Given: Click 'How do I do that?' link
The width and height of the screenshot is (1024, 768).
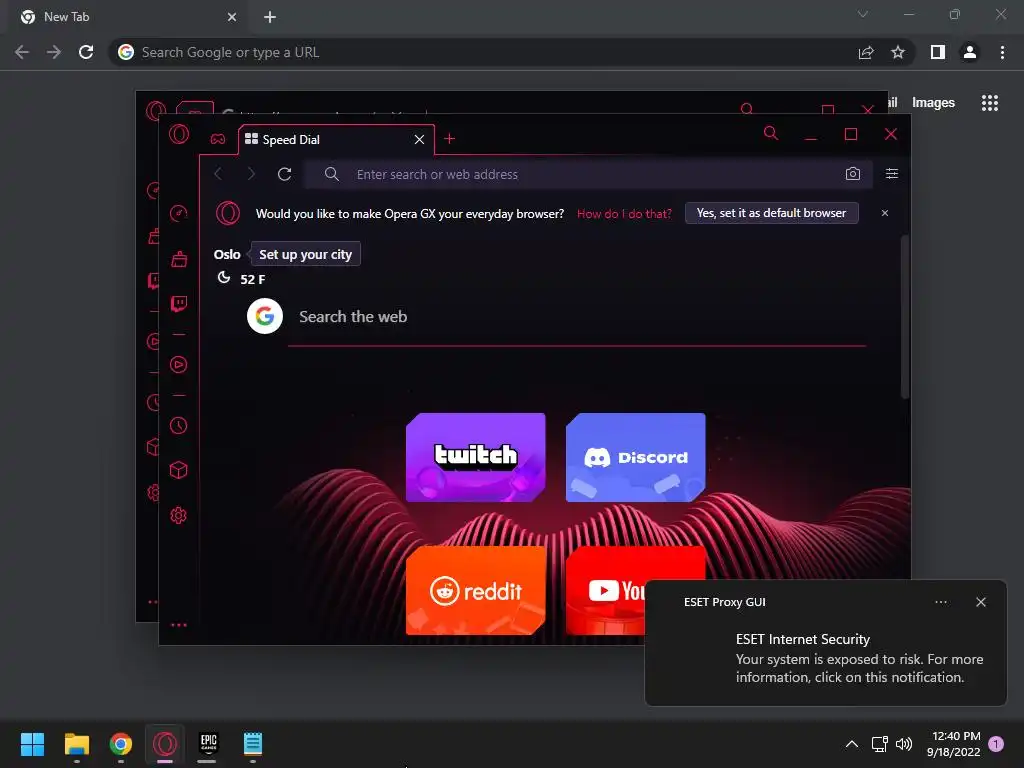Looking at the screenshot, I should [x=624, y=214].
